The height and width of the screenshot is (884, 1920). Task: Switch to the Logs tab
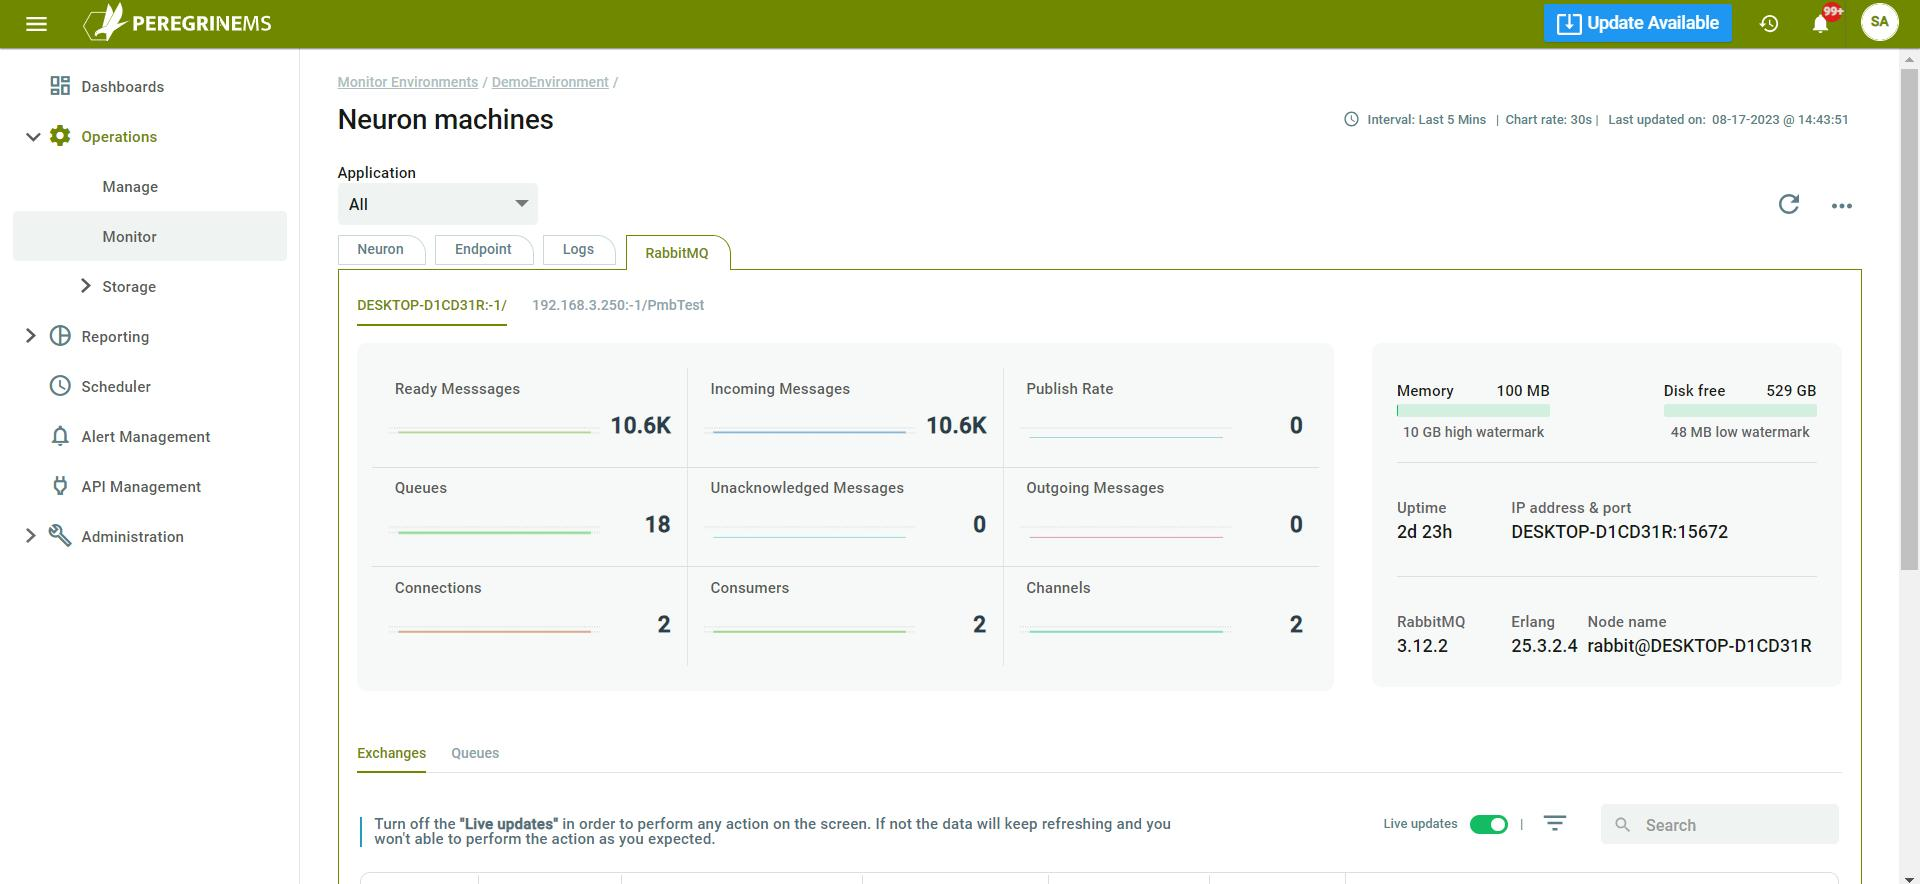pyautogui.click(x=578, y=250)
